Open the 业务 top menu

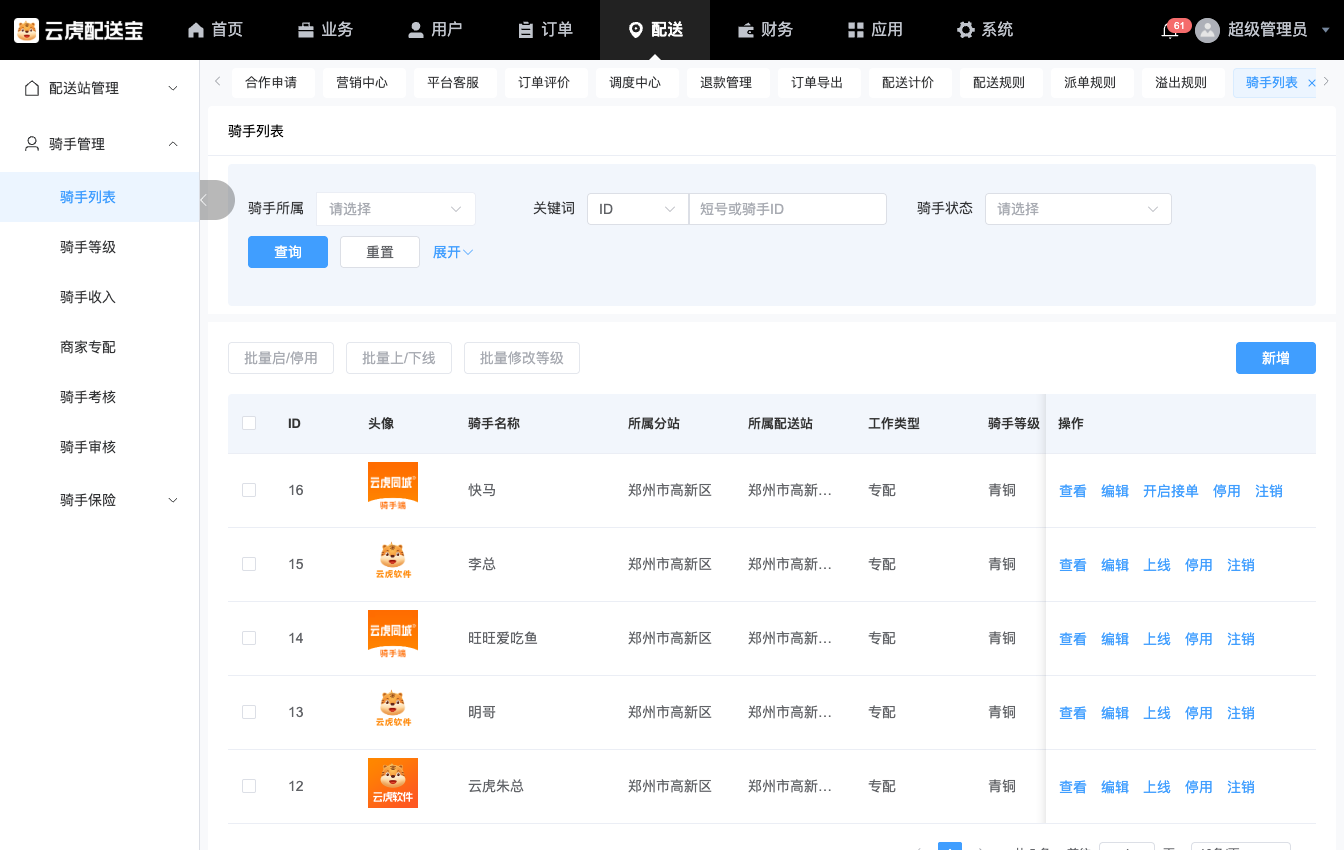325,30
